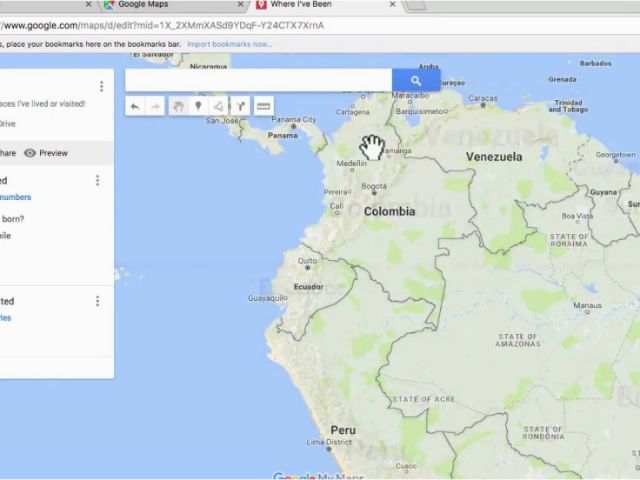Close the Where I've Been tab

click(x=392, y=4)
